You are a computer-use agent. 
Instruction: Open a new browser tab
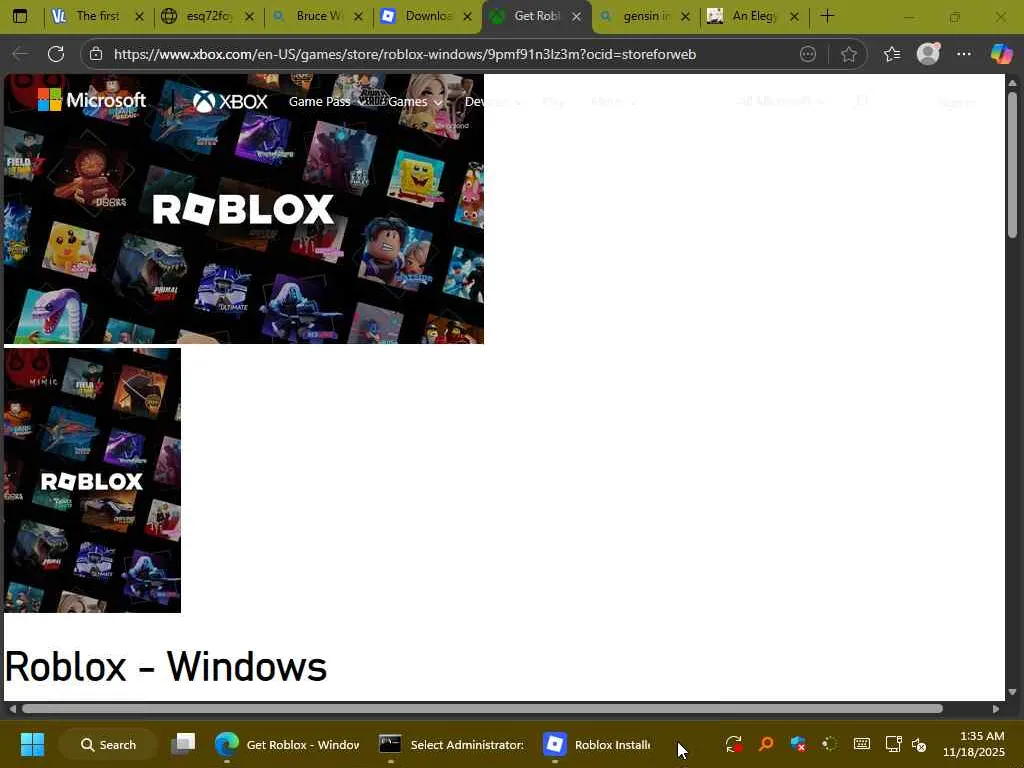827,16
